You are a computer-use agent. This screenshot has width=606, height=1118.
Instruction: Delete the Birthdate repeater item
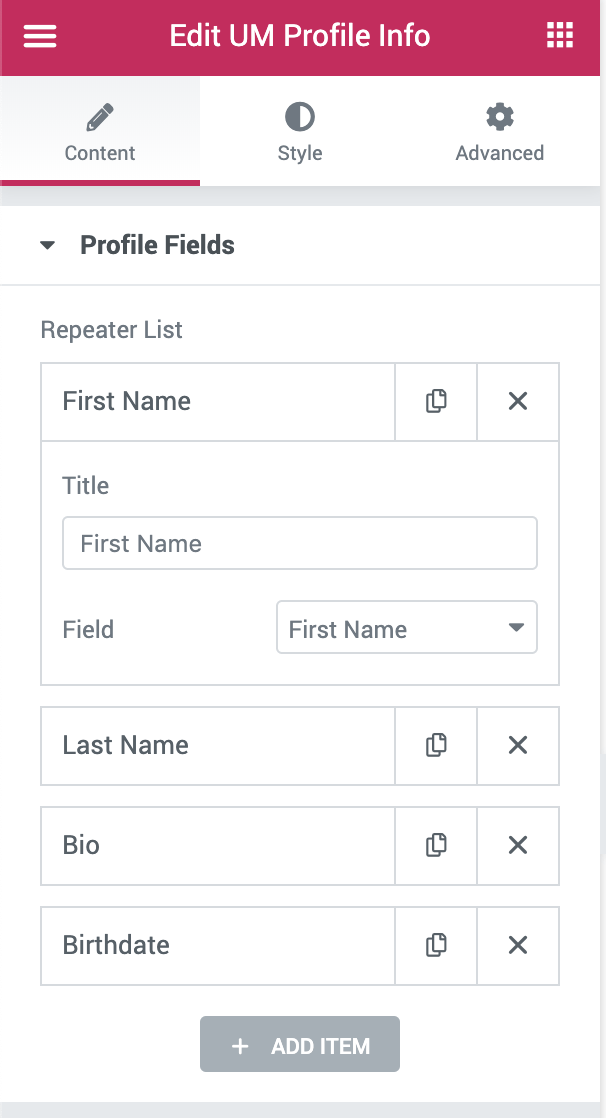pyautogui.click(x=518, y=945)
